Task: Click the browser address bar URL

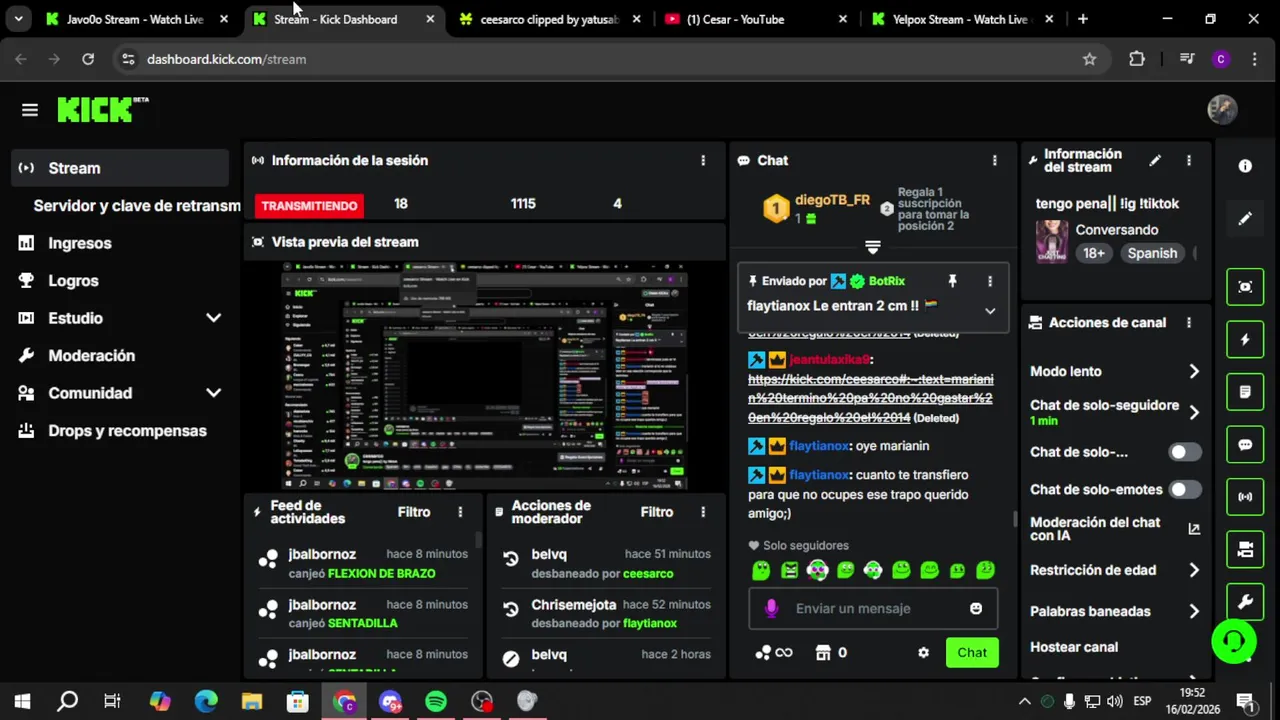Action: [227, 59]
